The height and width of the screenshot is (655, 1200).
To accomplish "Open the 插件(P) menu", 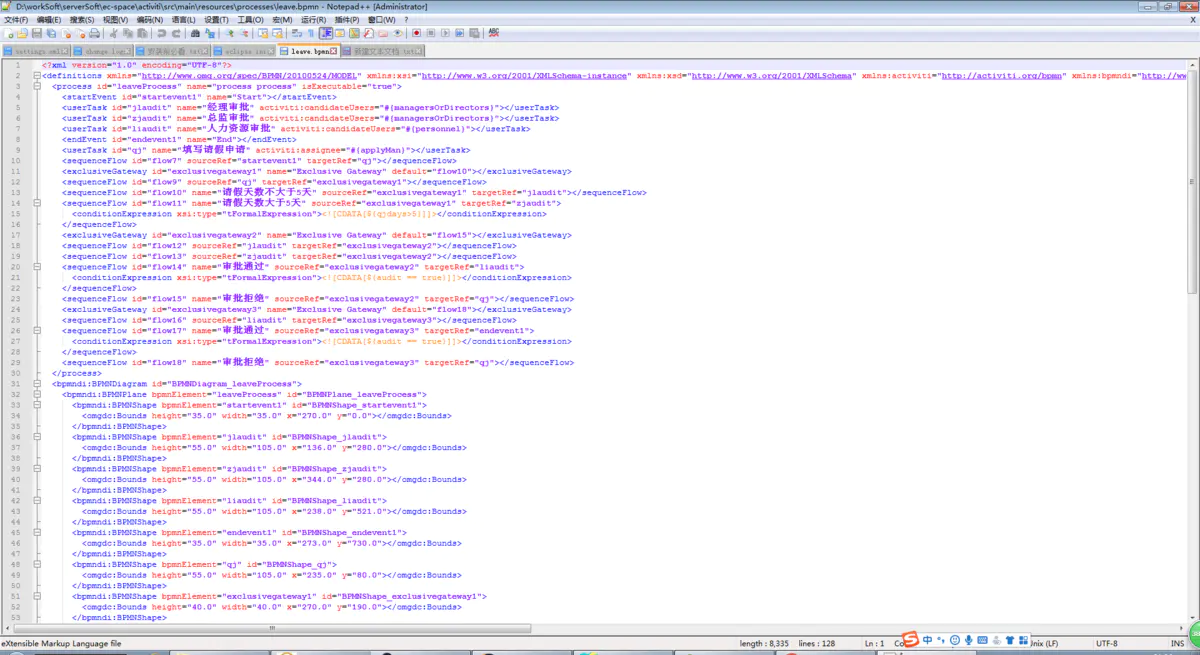I will tap(347, 19).
